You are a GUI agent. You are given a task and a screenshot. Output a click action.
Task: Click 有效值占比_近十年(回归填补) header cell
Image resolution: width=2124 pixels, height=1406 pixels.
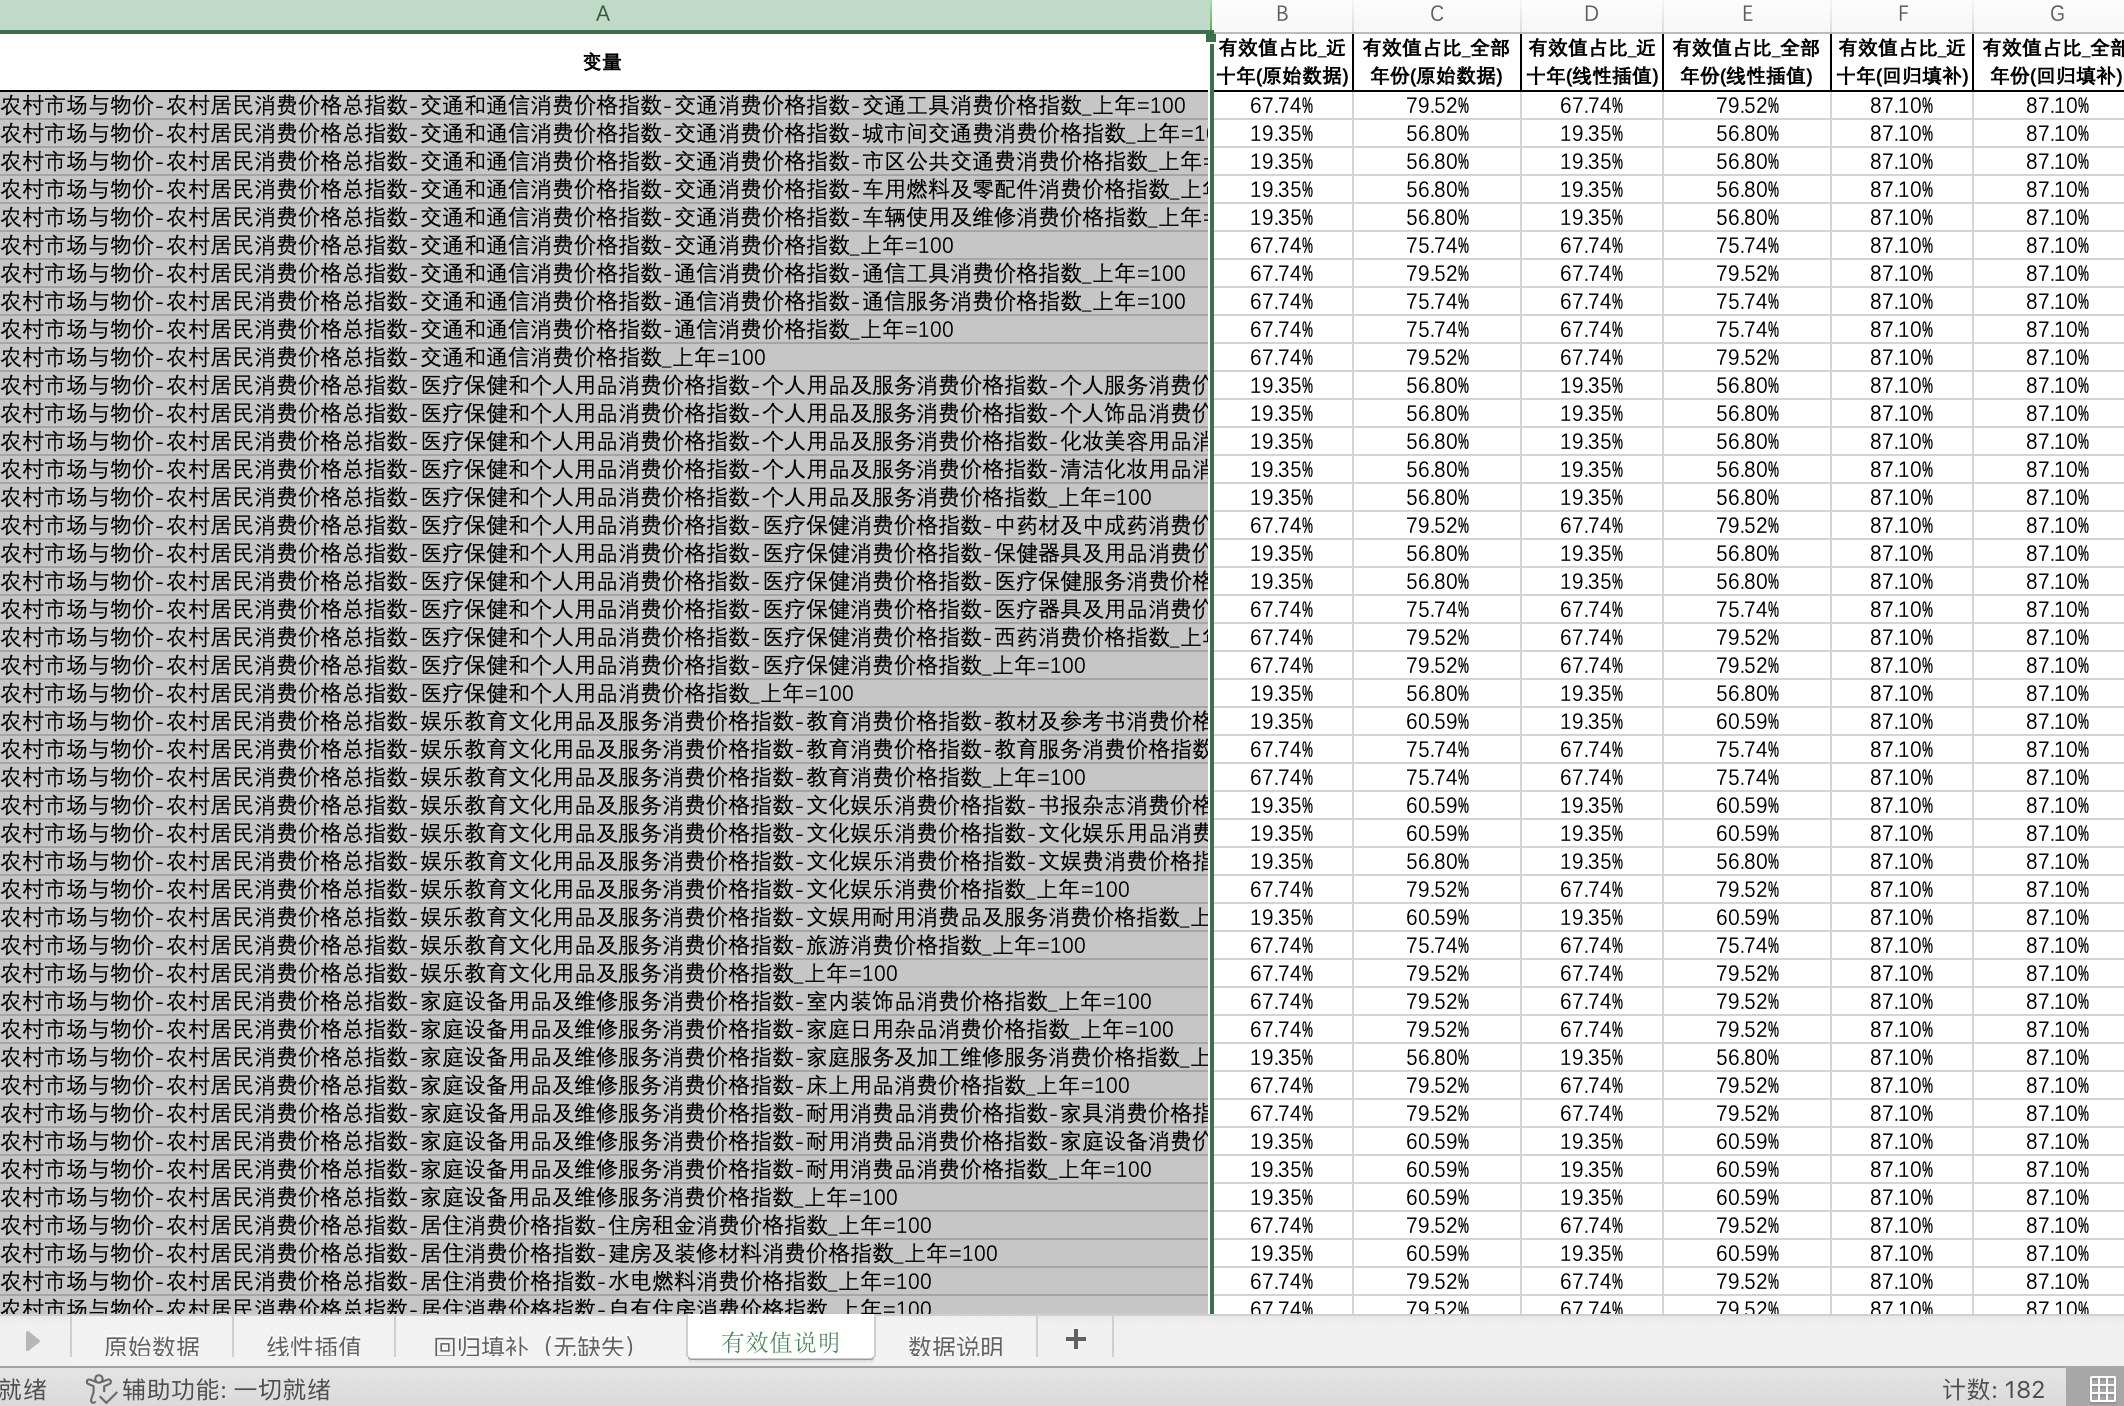point(1902,62)
